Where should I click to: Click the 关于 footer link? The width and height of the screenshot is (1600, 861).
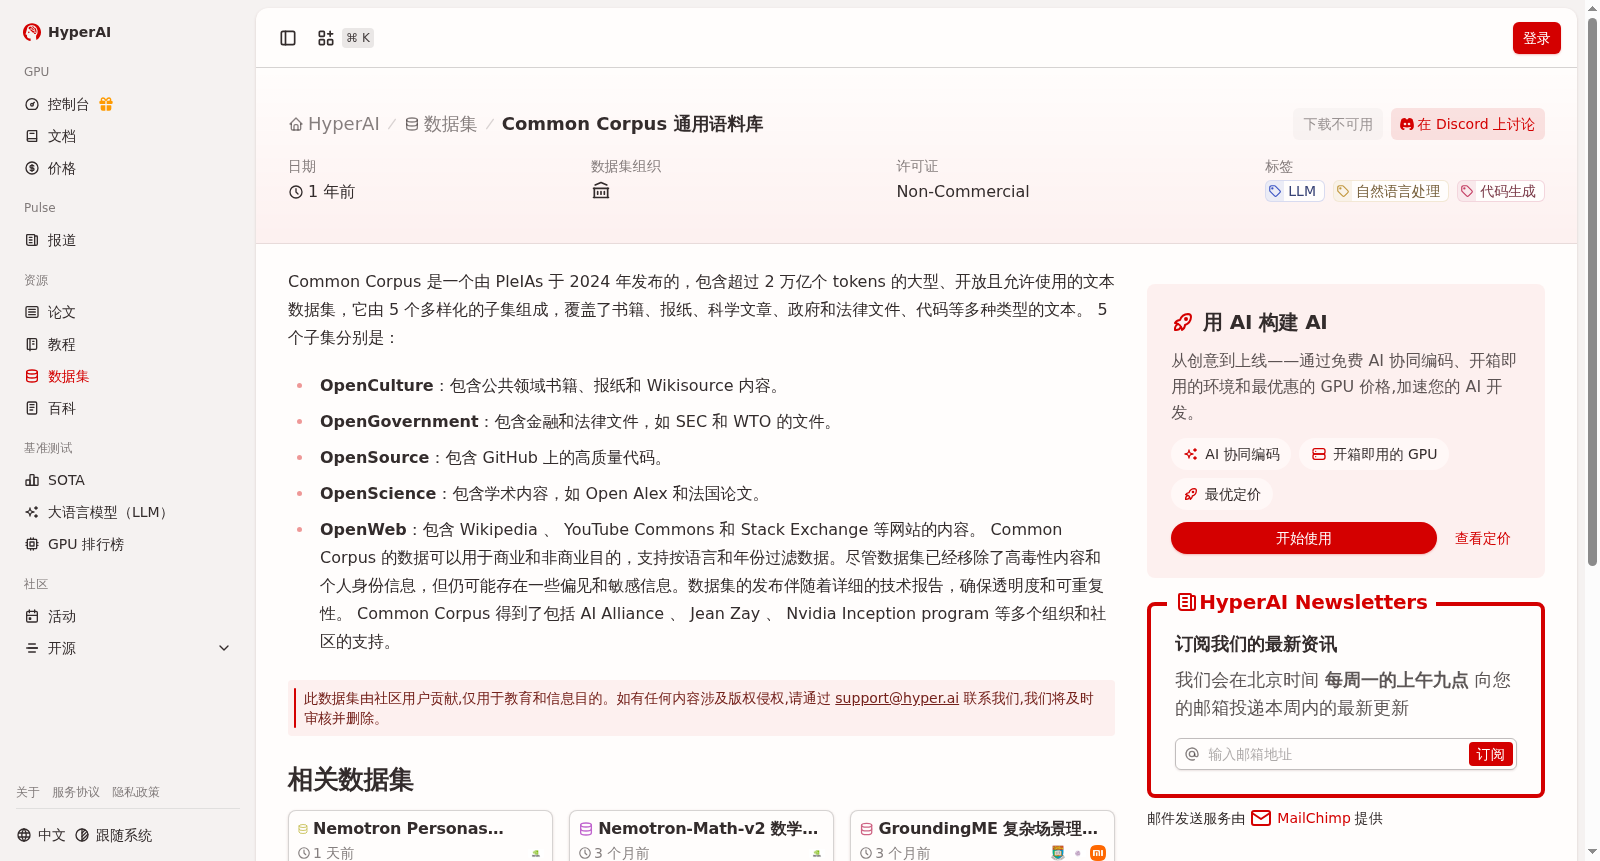tap(28, 792)
